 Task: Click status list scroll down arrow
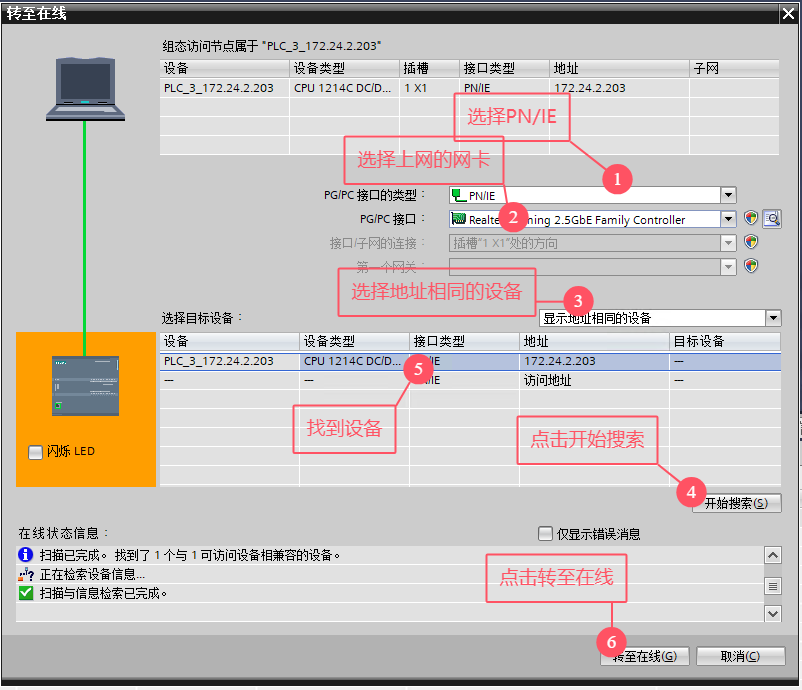point(773,613)
